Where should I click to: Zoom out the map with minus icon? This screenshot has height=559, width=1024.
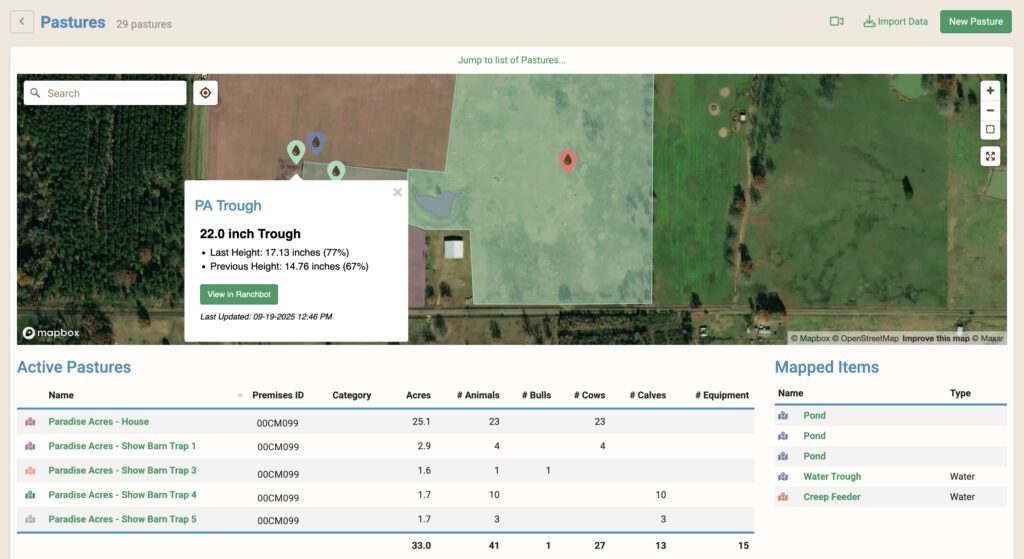(x=990, y=110)
